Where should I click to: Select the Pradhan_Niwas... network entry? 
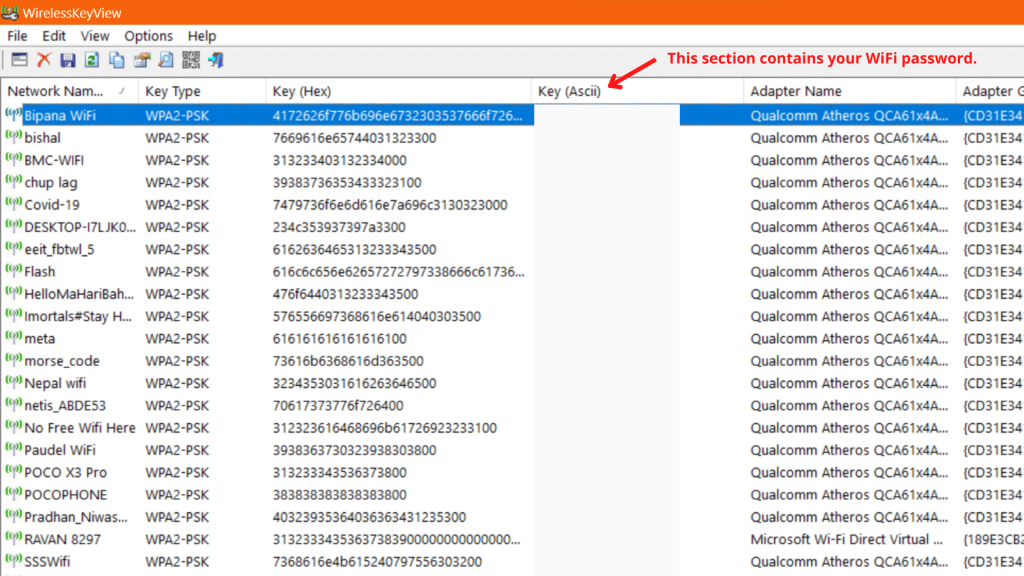[x=76, y=517]
